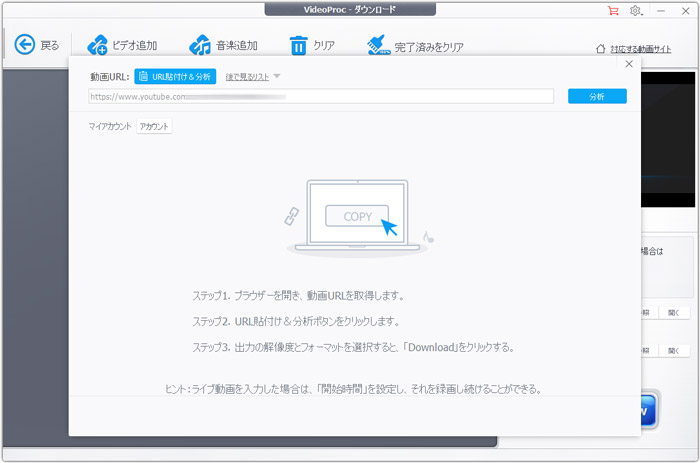
Task: Click the 動画URL input field
Action: [320, 97]
